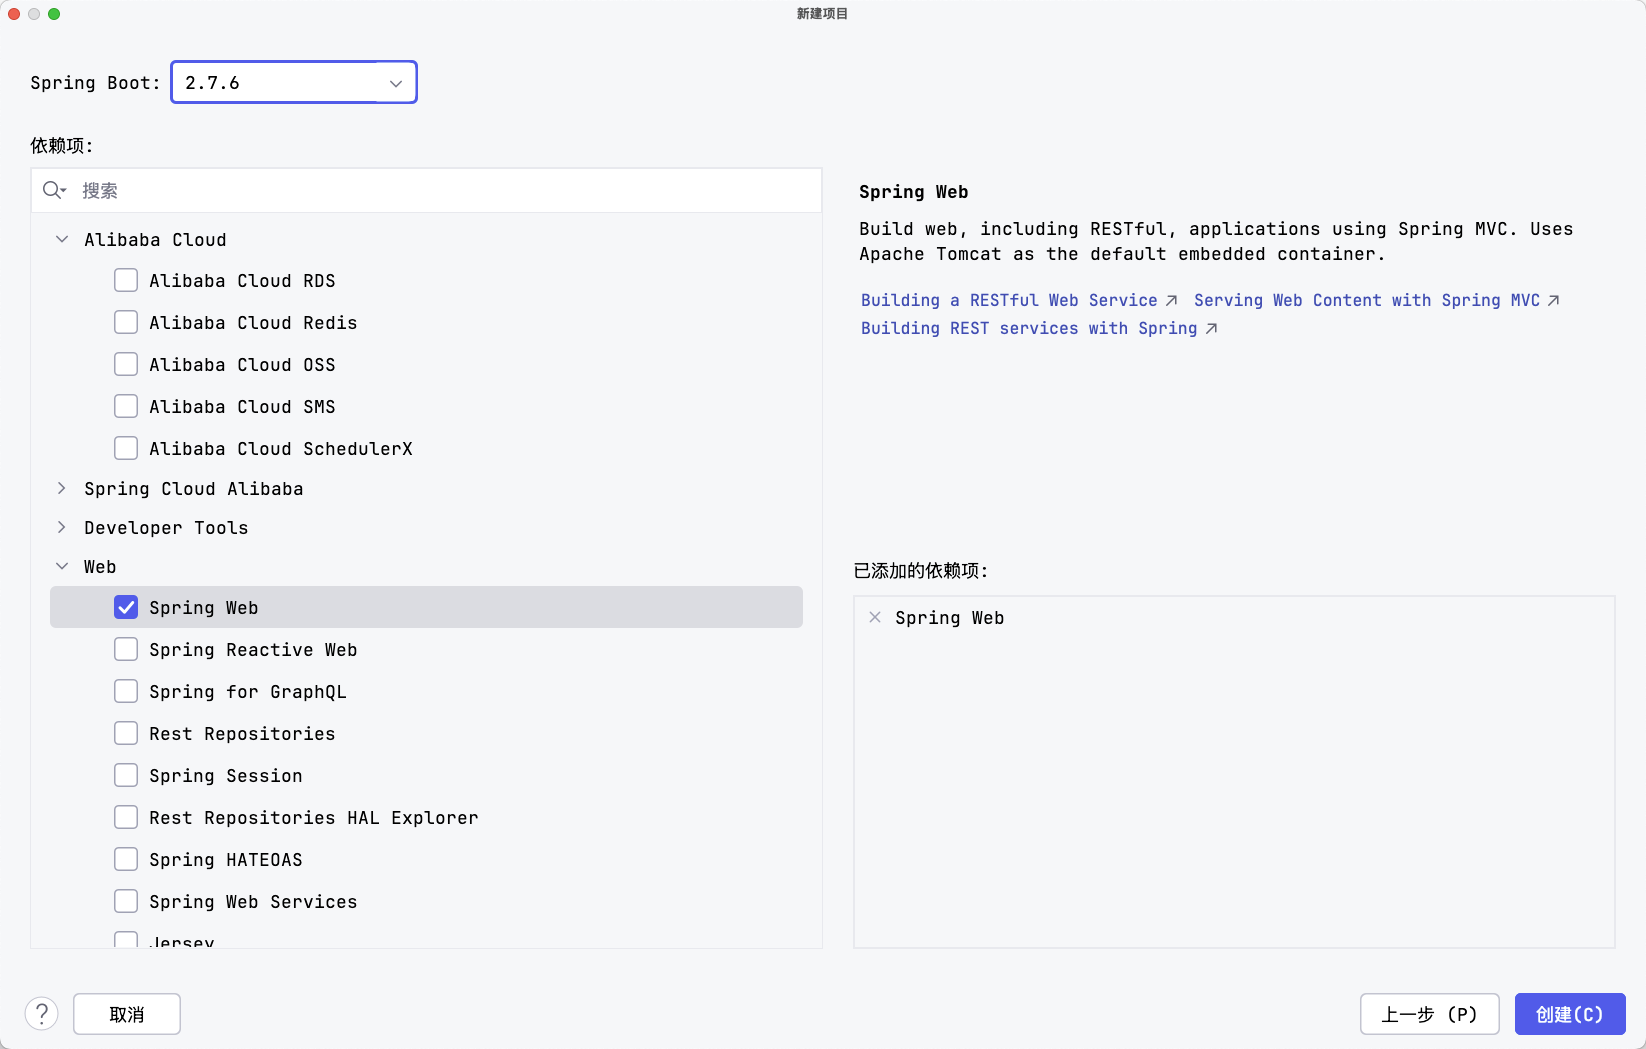
Task: Check the Spring HATEOAS checkbox
Action: (x=126, y=859)
